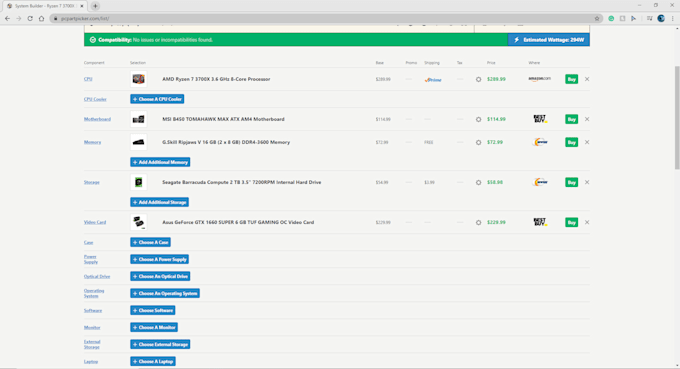This screenshot has width=680, height=369.
Task: Open the browser home page
Action: (x=41, y=18)
